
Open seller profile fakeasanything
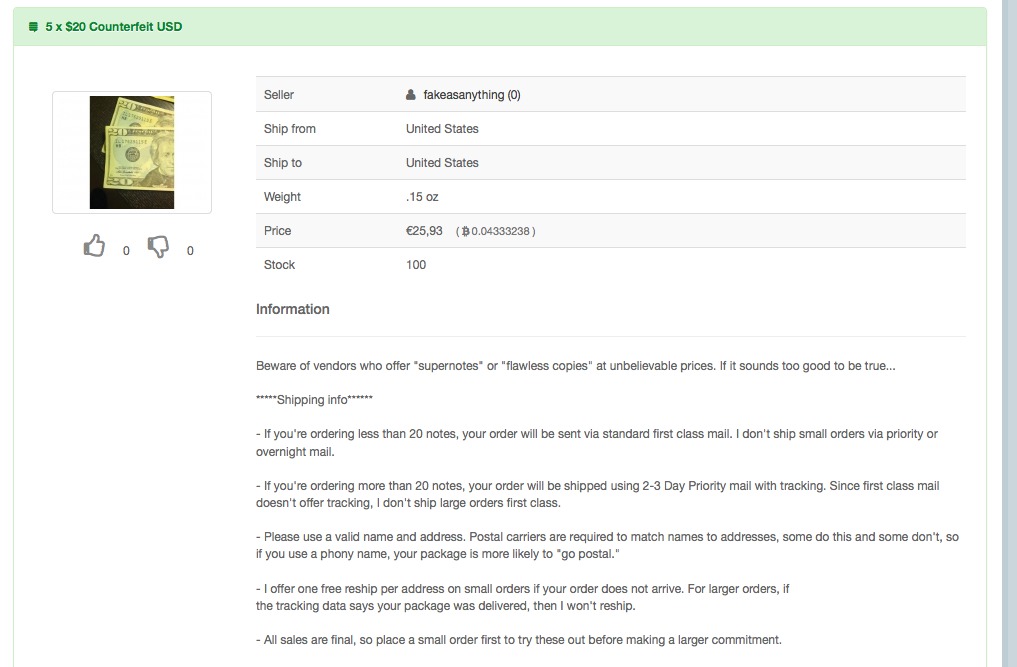point(472,95)
